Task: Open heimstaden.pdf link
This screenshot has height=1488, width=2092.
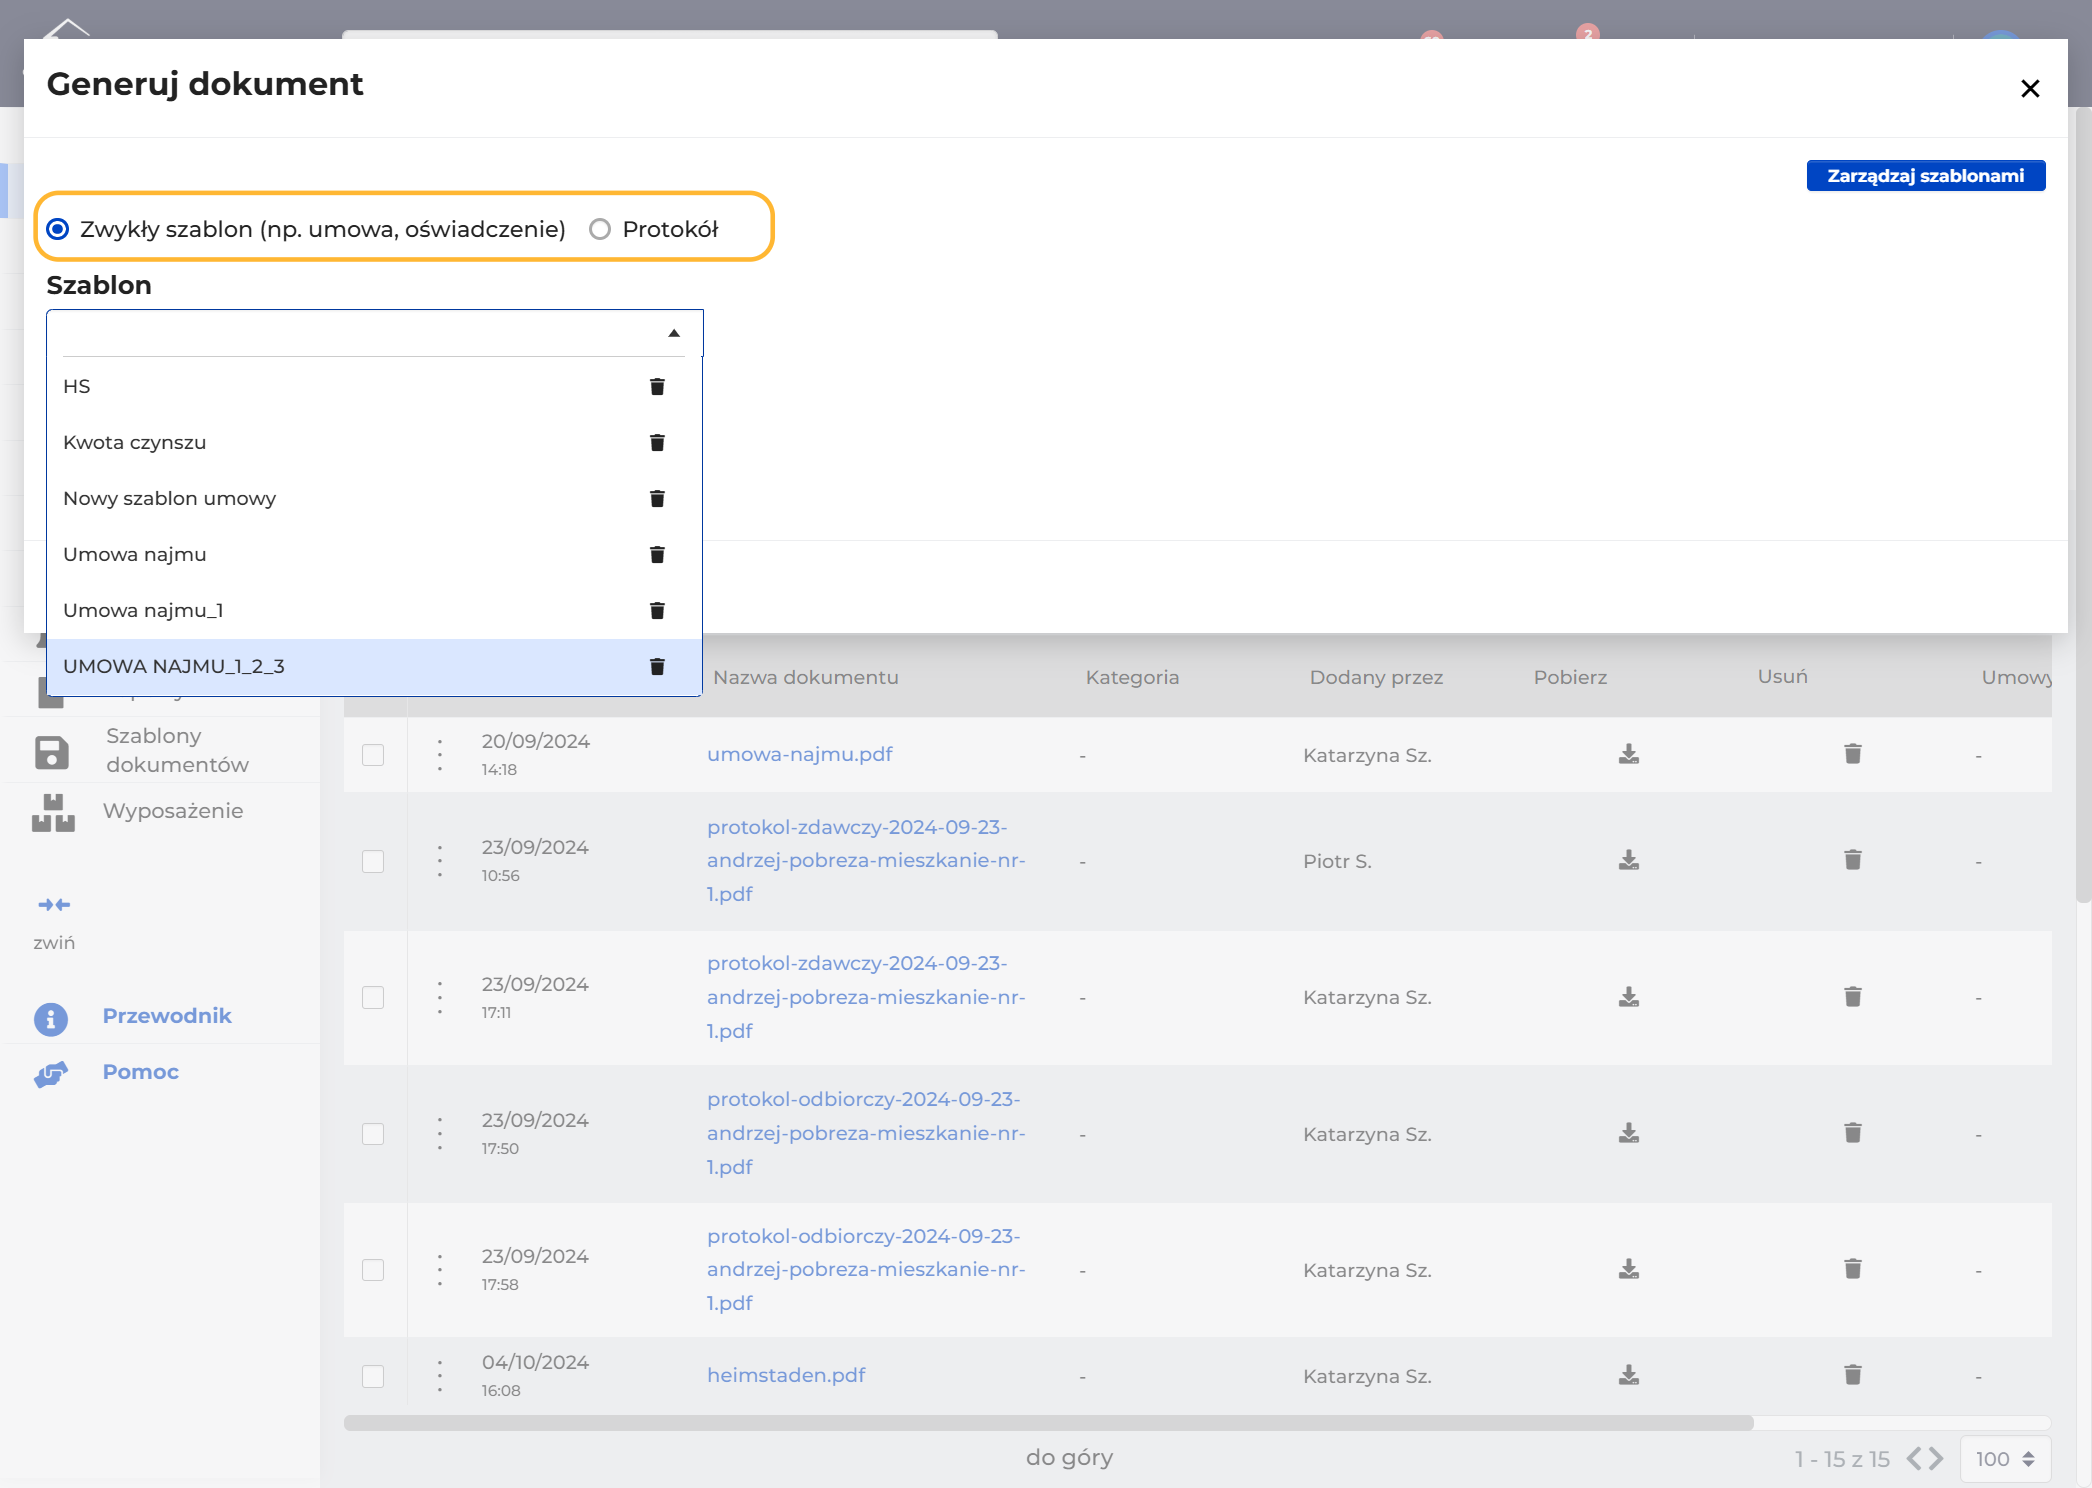Action: [786, 1375]
